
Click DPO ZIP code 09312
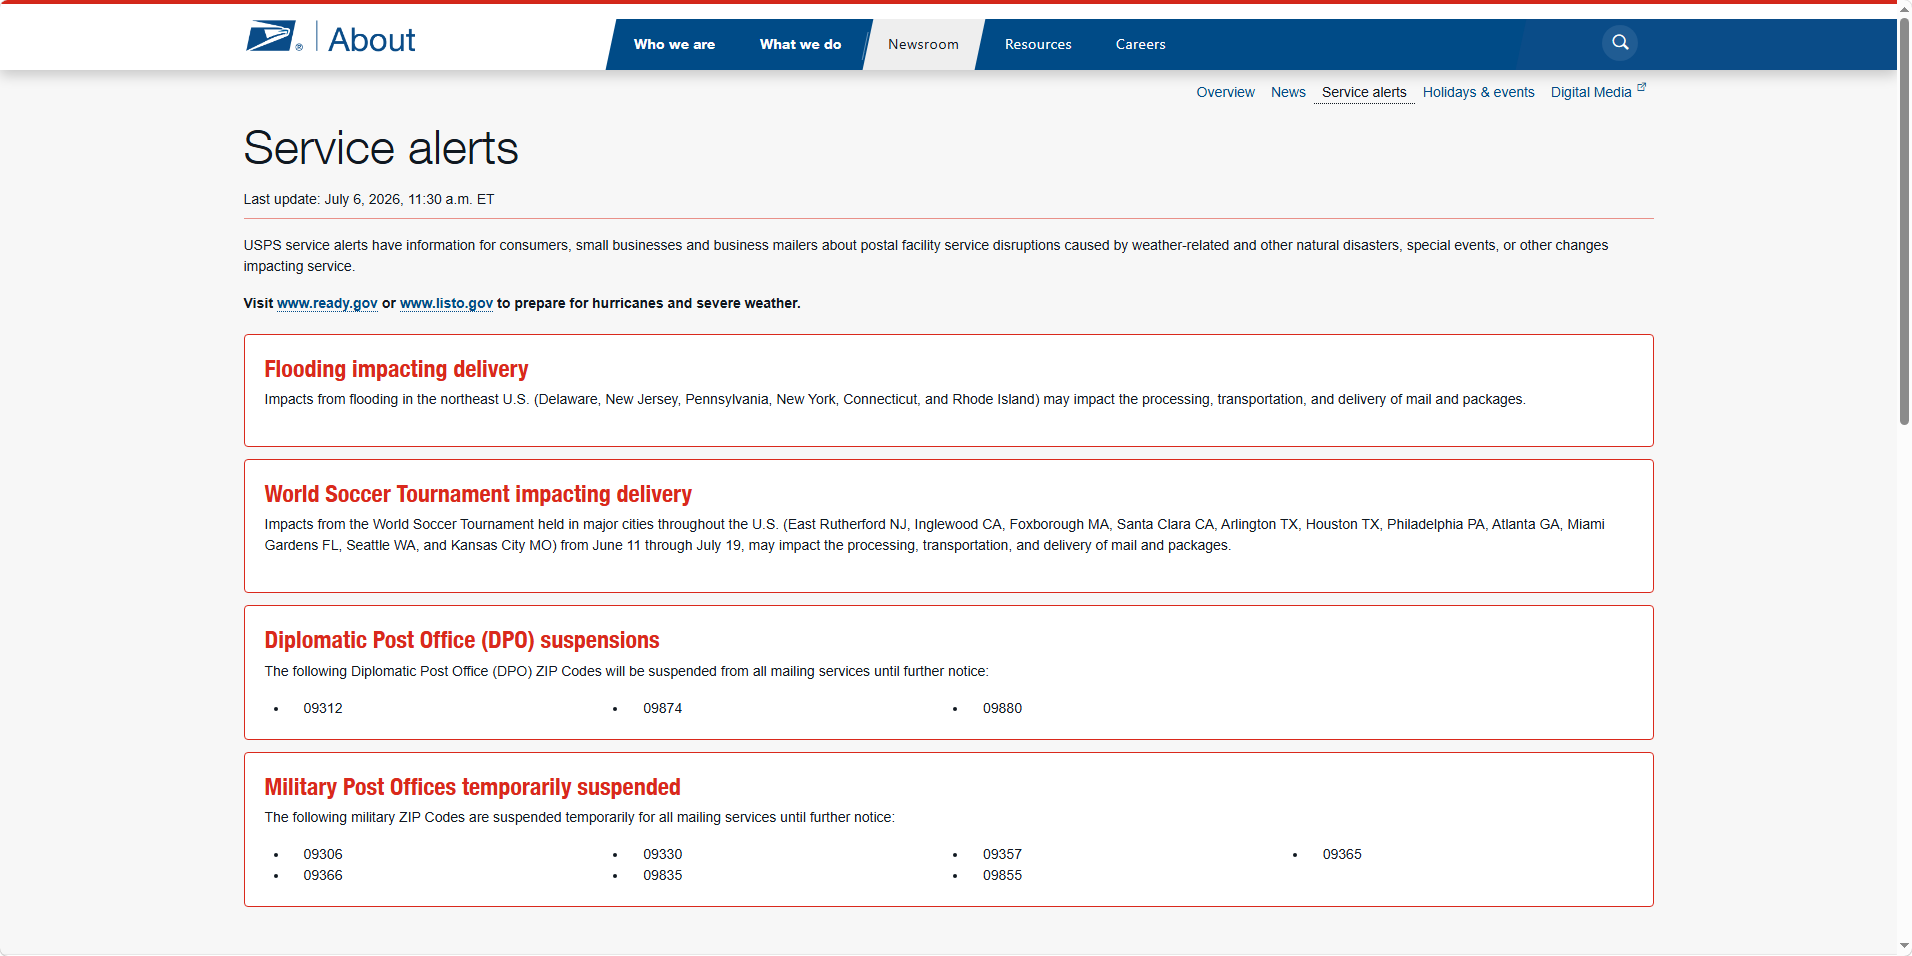pos(323,708)
